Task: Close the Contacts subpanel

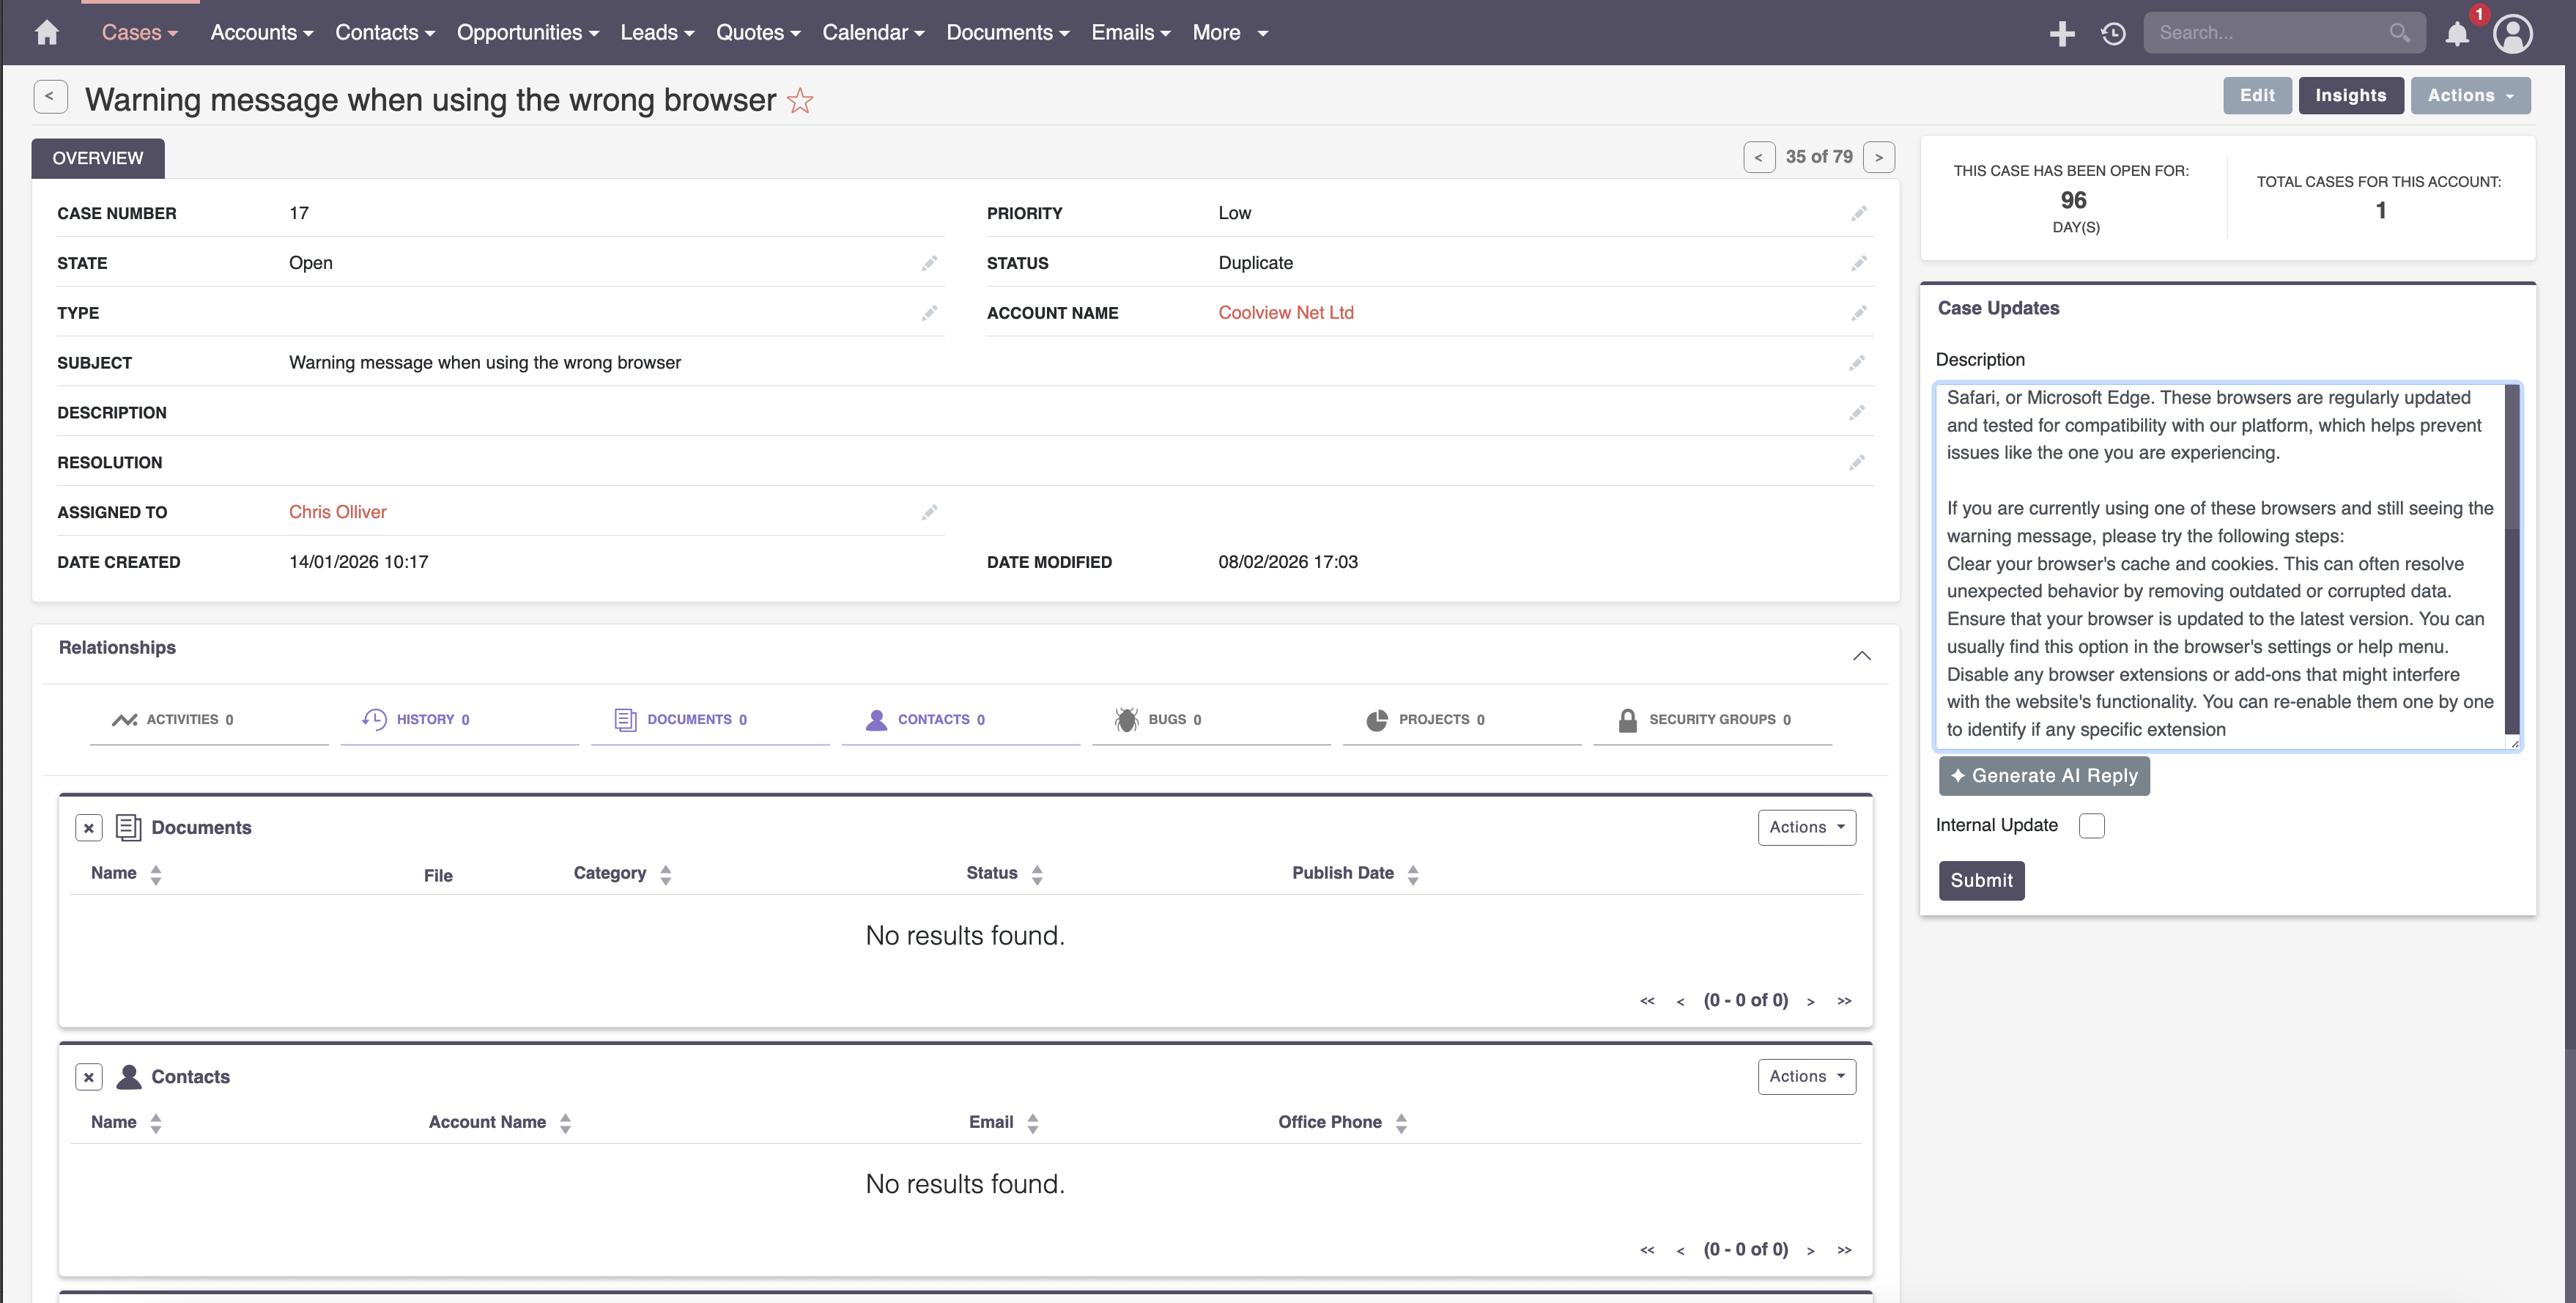Action: [89, 1077]
